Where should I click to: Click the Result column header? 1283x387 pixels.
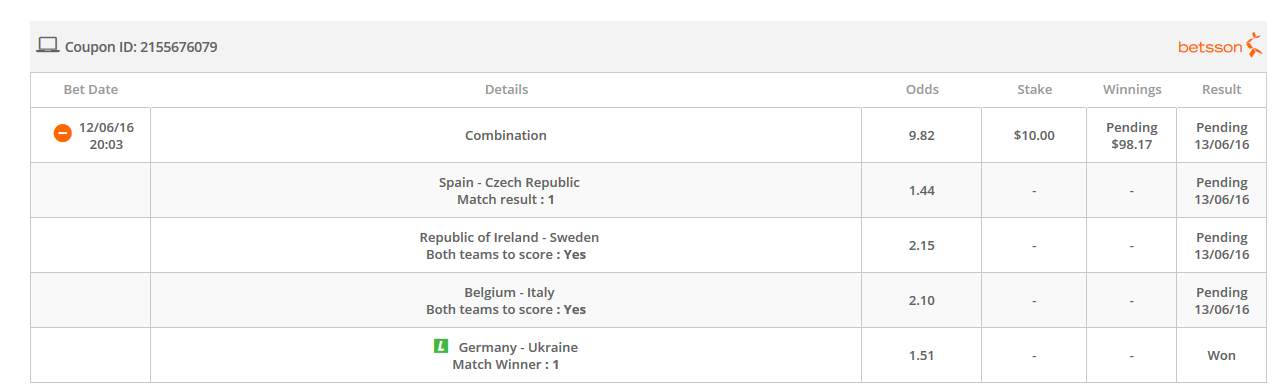tap(1222, 90)
